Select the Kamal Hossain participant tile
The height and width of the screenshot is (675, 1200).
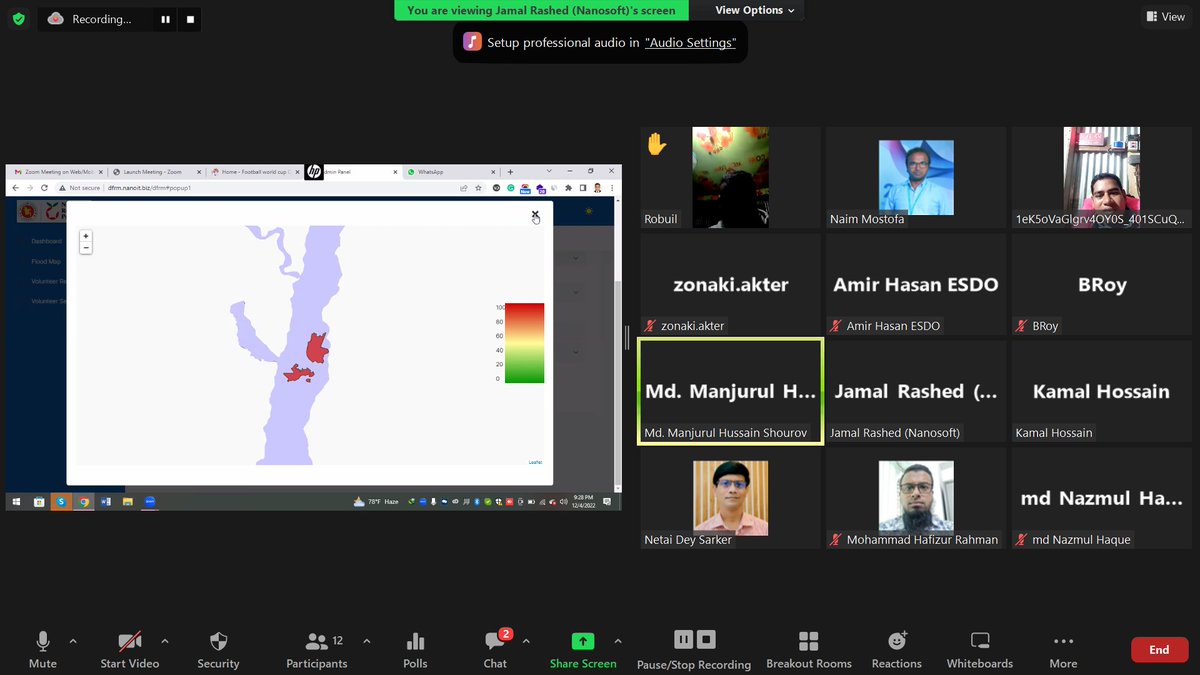pyautogui.click(x=1101, y=391)
